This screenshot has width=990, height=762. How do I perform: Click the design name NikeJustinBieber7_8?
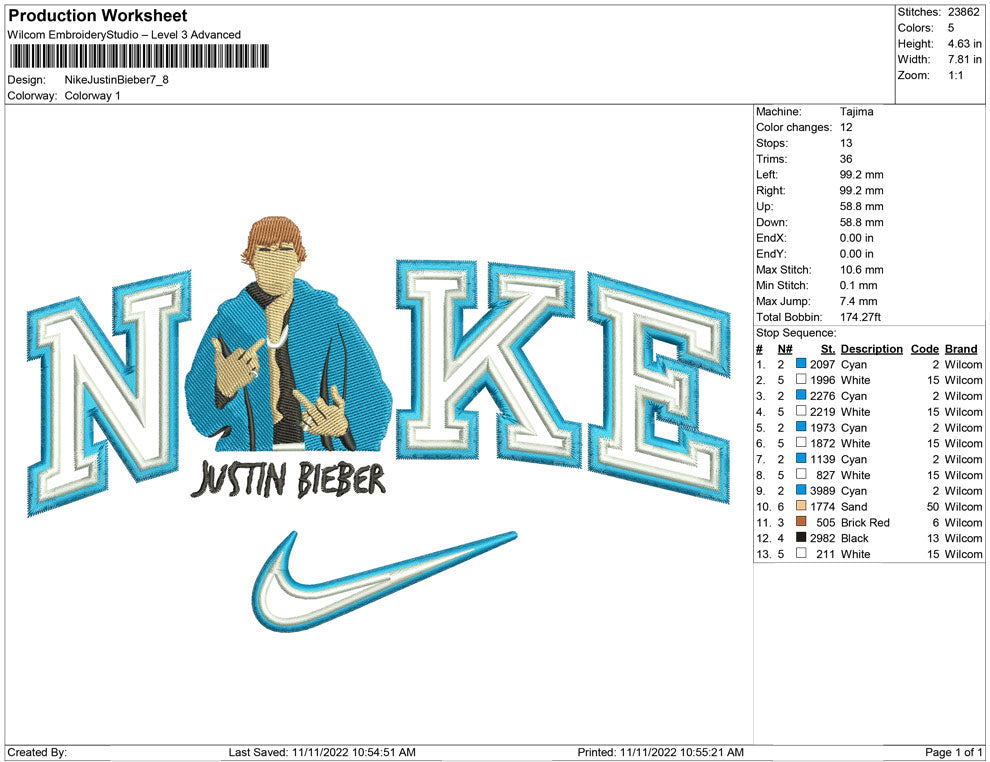[x=117, y=80]
